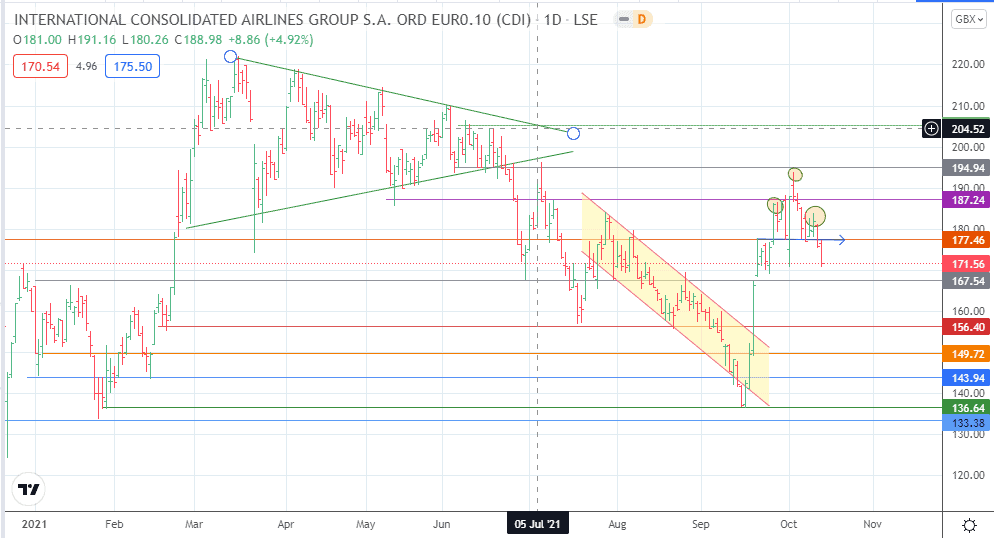
Task: Select the 204.52 crosshair price label
Action: click(x=968, y=129)
